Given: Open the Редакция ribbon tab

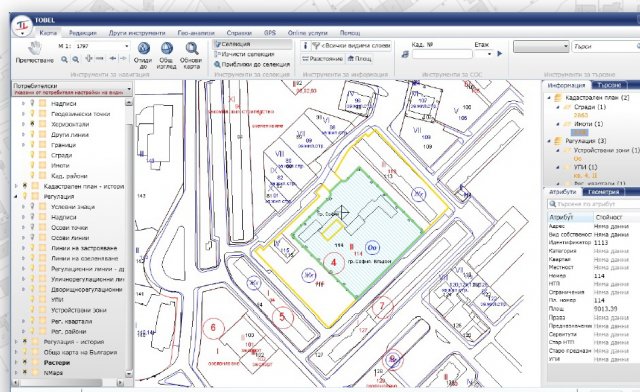Looking at the screenshot, I should [82, 33].
